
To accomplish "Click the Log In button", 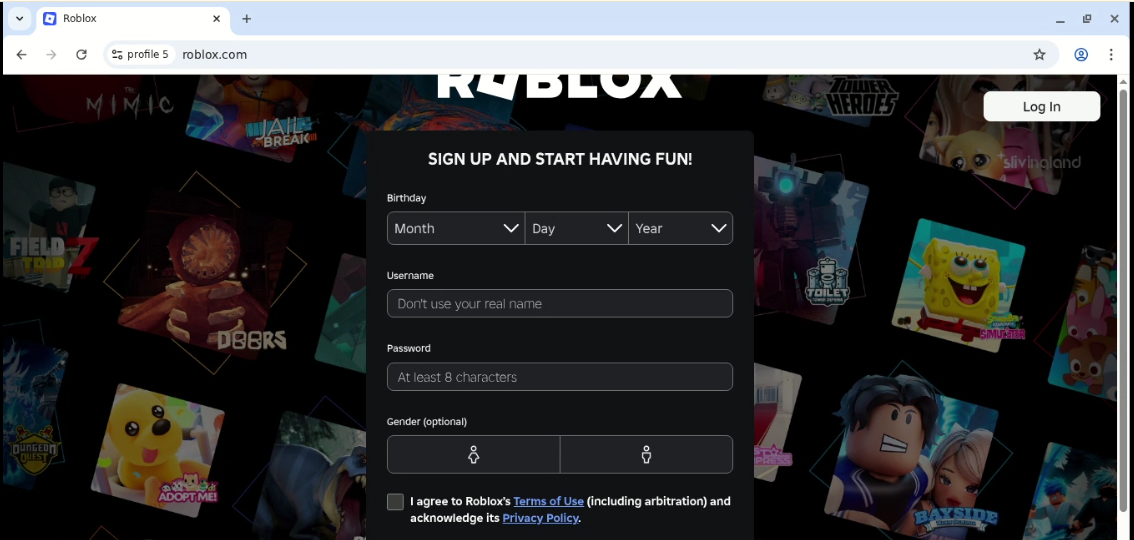I will (1041, 106).
